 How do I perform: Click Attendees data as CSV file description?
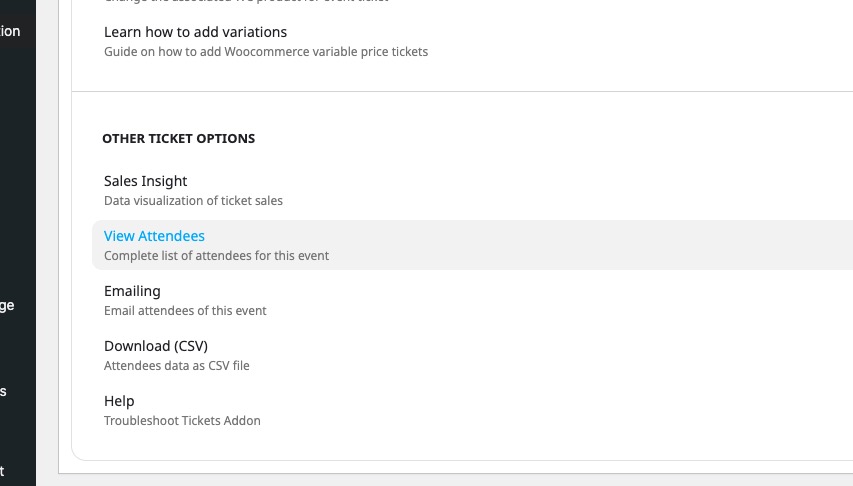tap(176, 366)
